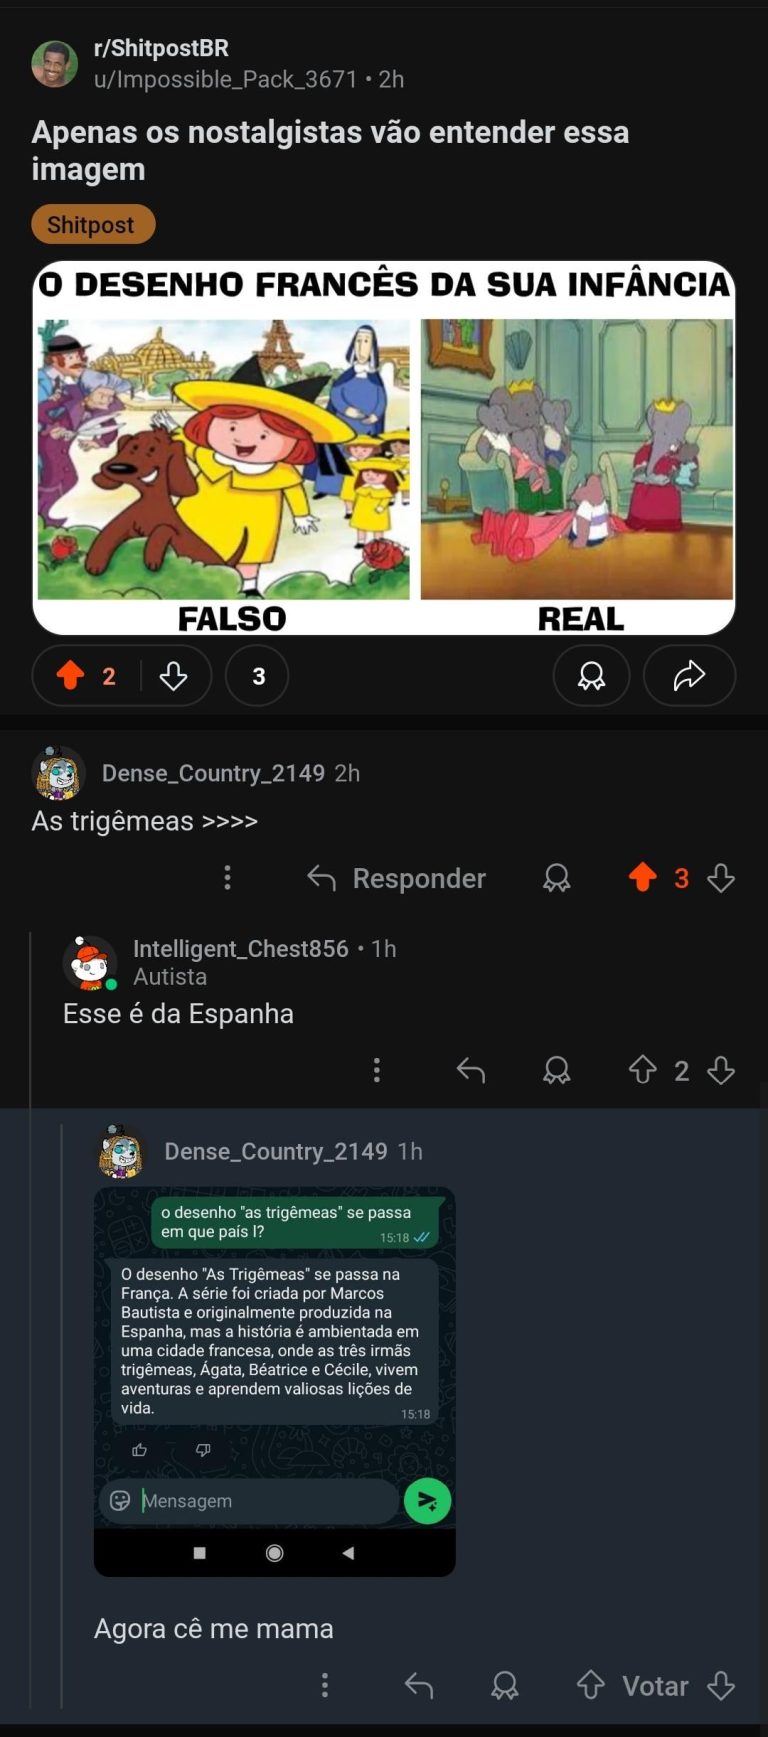Upvote the main post

tap(70, 676)
